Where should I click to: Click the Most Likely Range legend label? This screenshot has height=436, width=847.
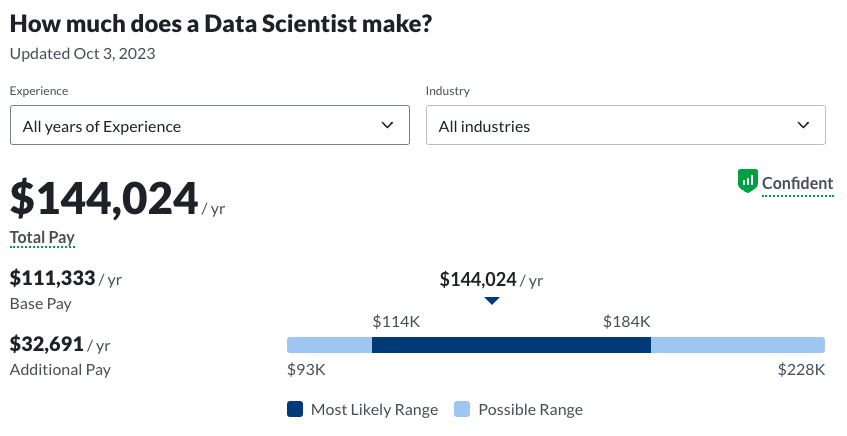click(x=374, y=409)
